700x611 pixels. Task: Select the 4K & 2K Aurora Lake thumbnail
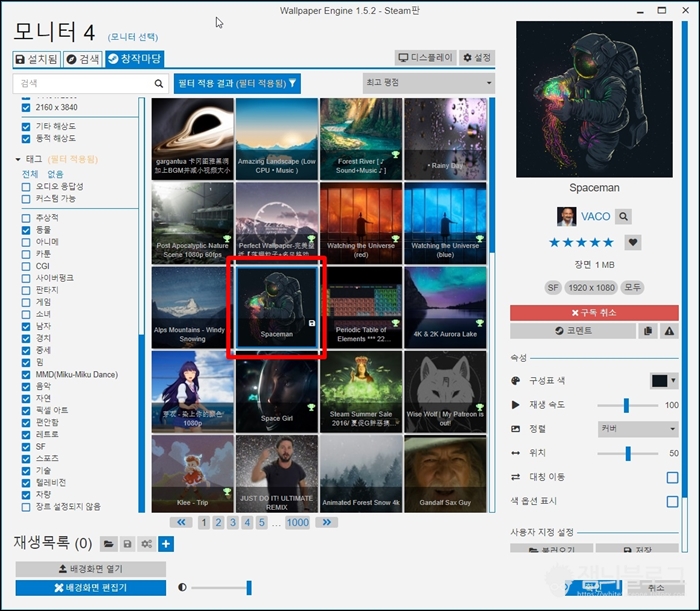pyautogui.click(x=445, y=308)
